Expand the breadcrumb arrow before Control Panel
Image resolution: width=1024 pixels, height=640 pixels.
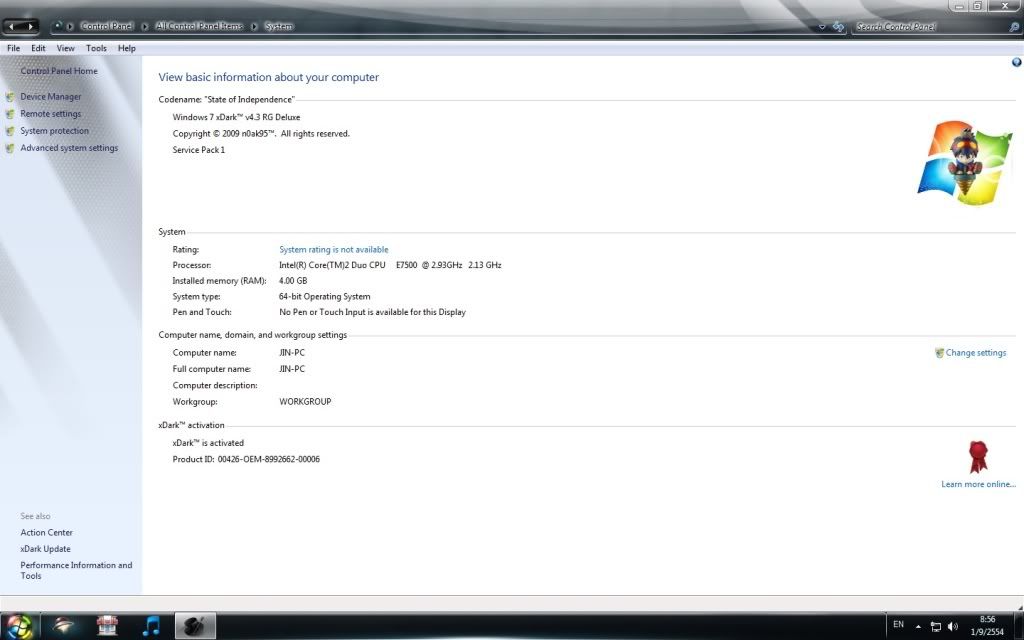[x=70, y=27]
